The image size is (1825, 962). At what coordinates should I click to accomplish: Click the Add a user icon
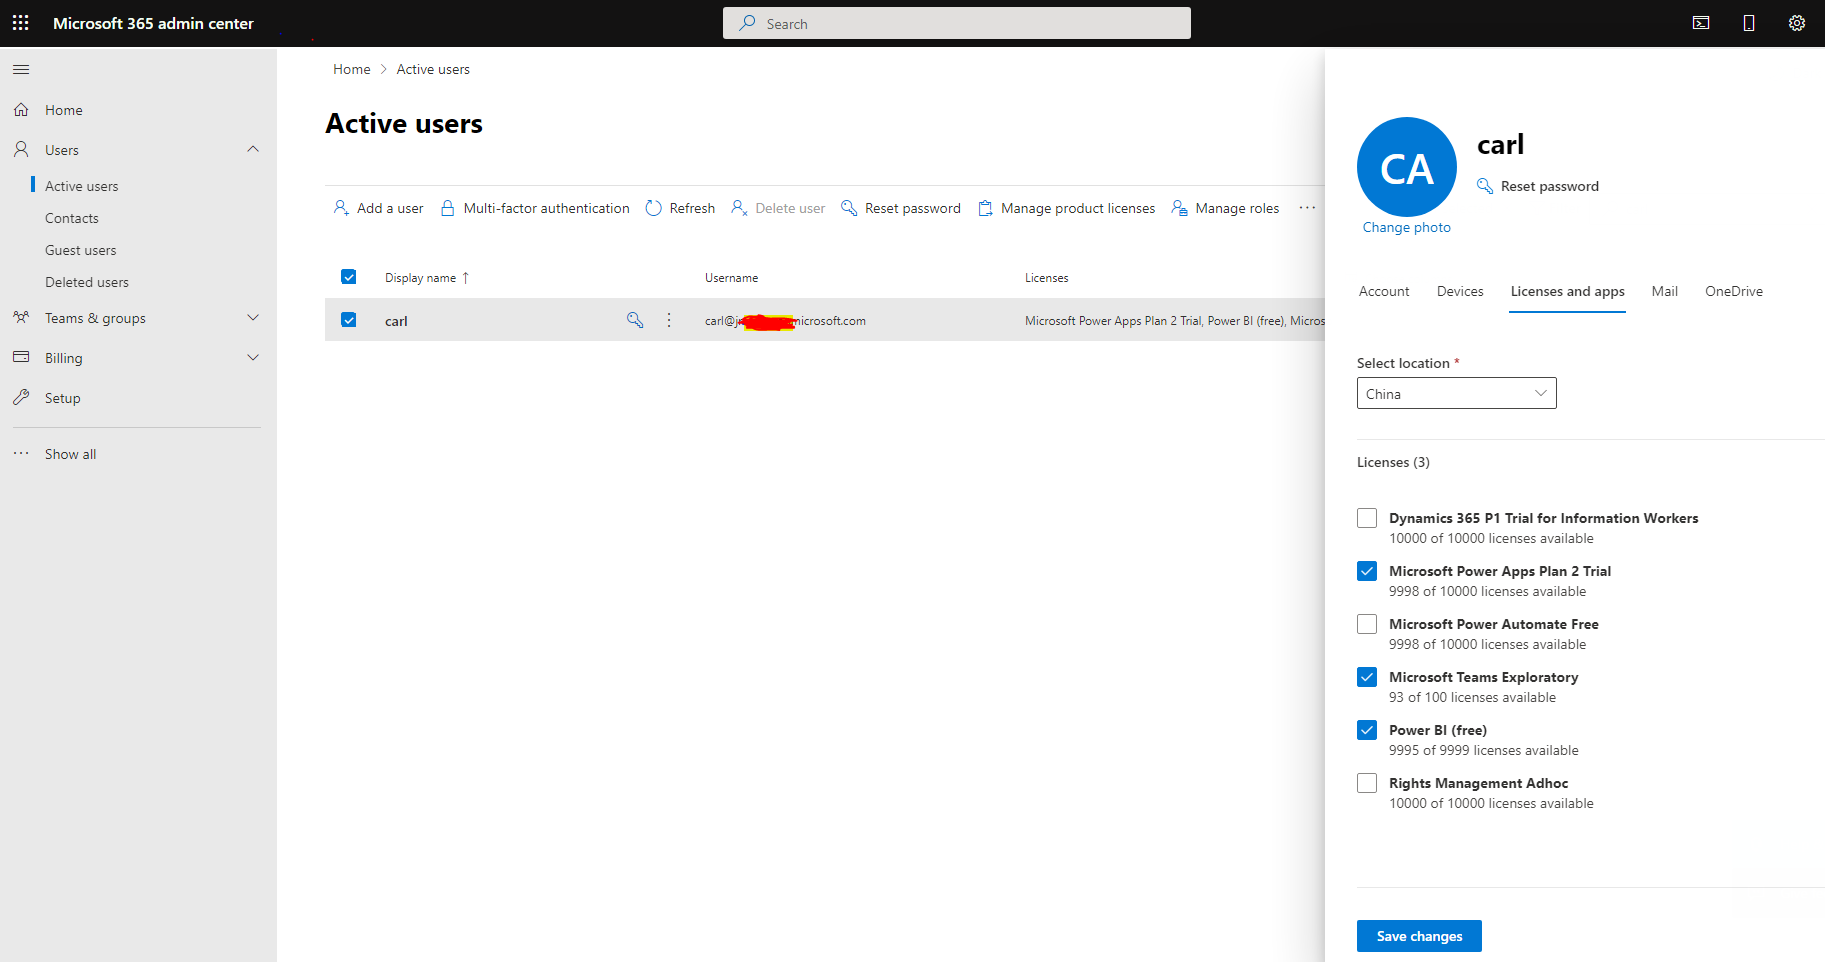pyautogui.click(x=341, y=208)
